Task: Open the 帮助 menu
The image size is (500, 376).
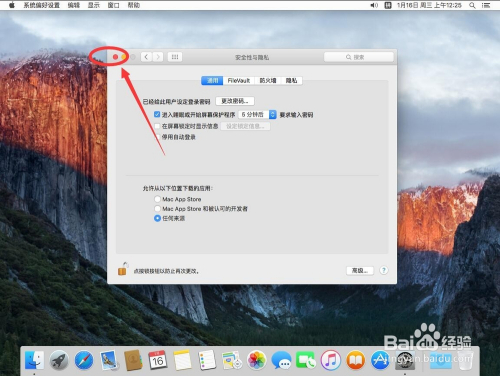Action: 134,5
